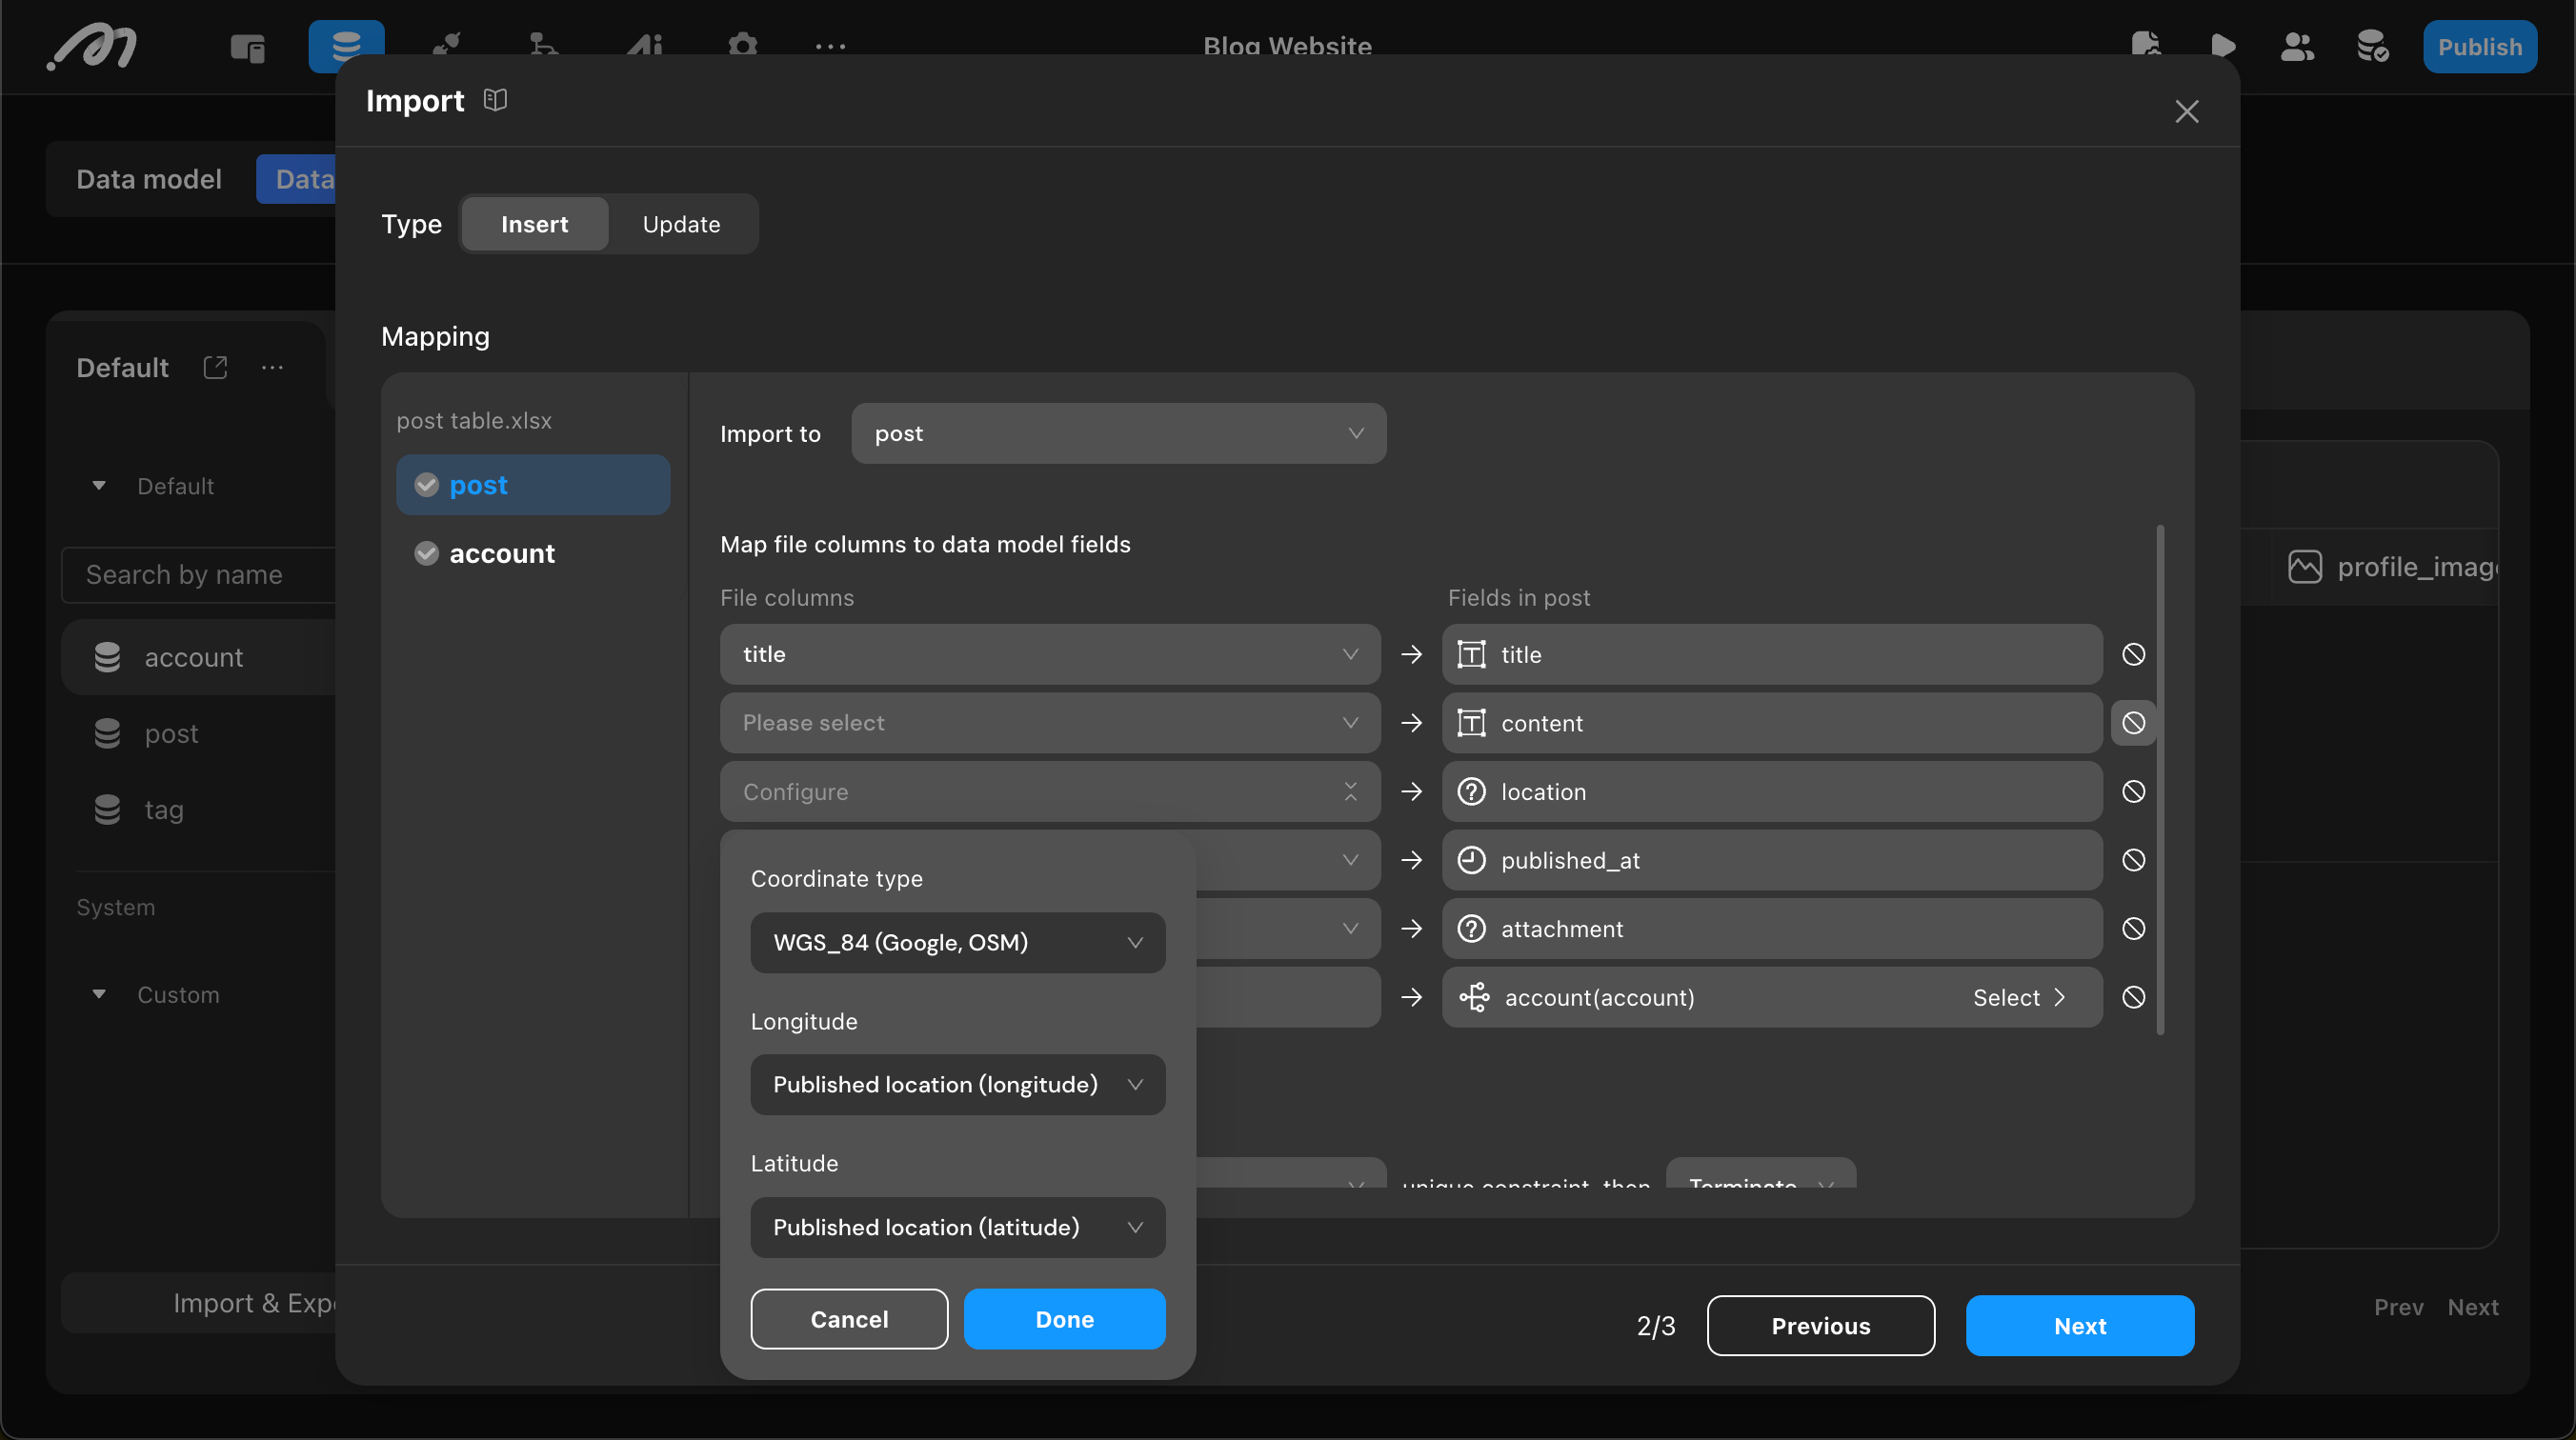Open the title file column dropdown
Image resolution: width=2576 pixels, height=1440 pixels.
[1050, 654]
